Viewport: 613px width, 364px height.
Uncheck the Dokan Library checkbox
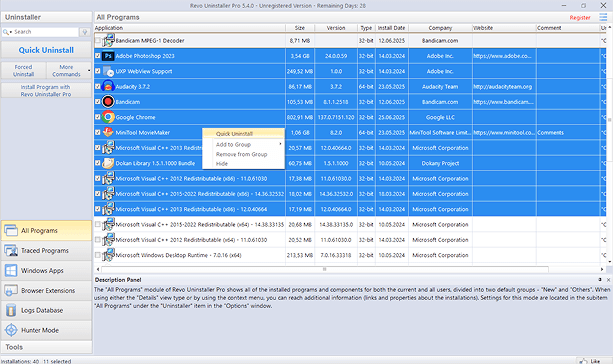[x=98, y=163]
